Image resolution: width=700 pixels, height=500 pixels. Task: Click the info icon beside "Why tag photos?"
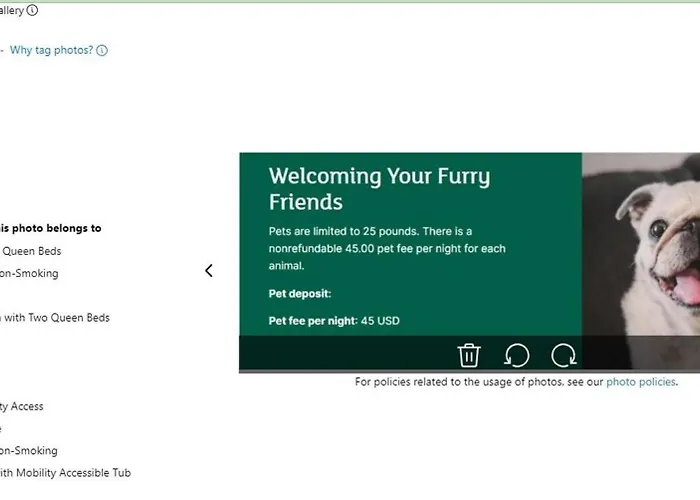click(102, 51)
